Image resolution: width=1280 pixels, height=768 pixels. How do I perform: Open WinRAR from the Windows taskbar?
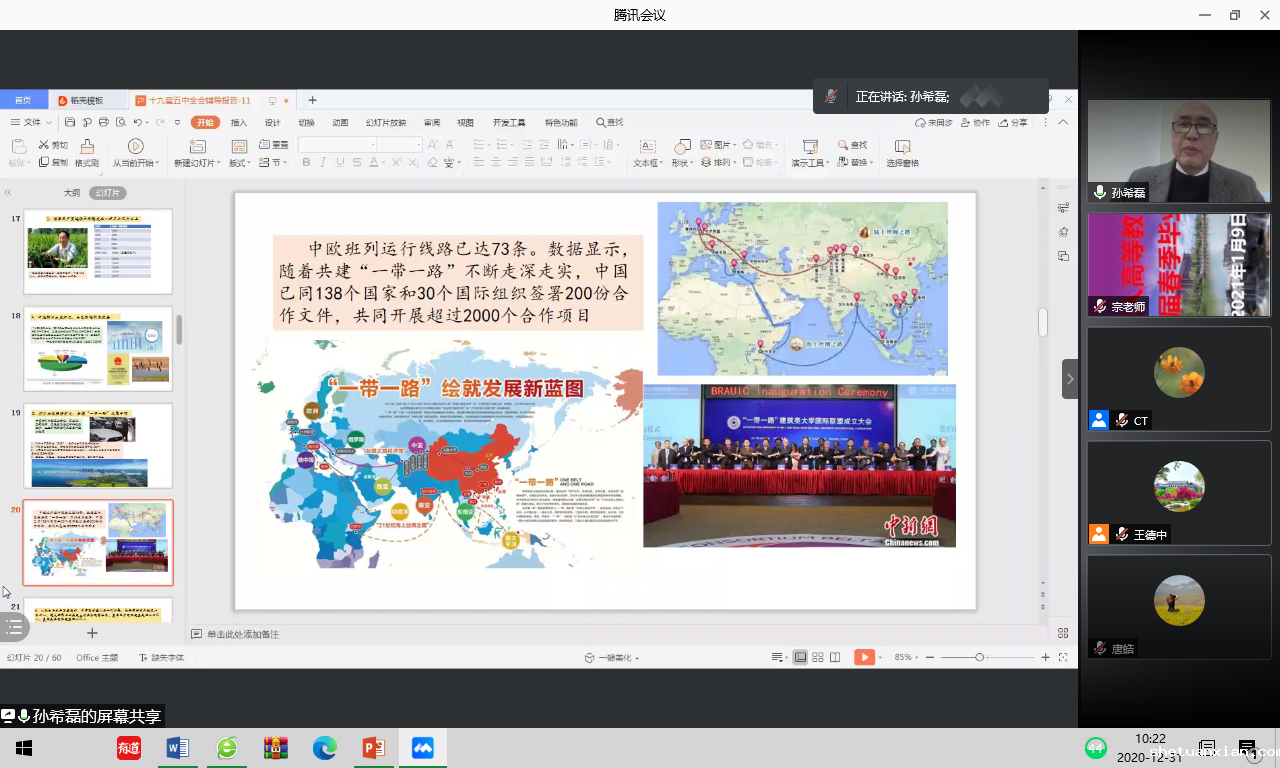pos(276,748)
